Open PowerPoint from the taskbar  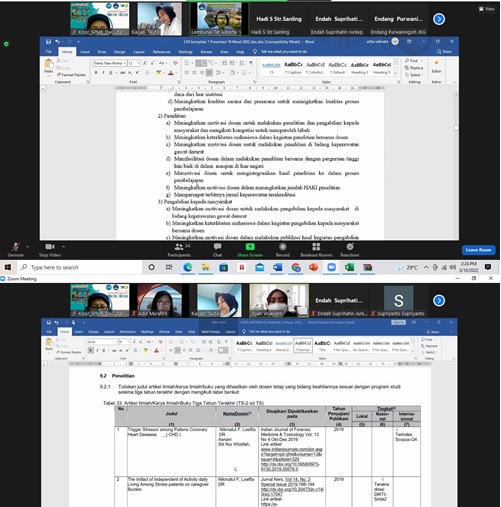313,267
